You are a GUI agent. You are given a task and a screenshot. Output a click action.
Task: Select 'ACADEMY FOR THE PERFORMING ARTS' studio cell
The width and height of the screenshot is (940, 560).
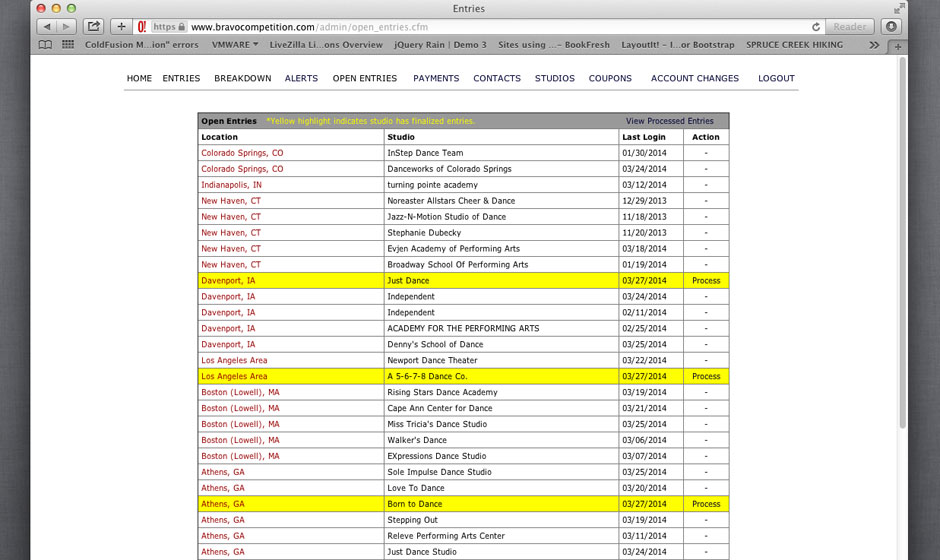coord(501,329)
